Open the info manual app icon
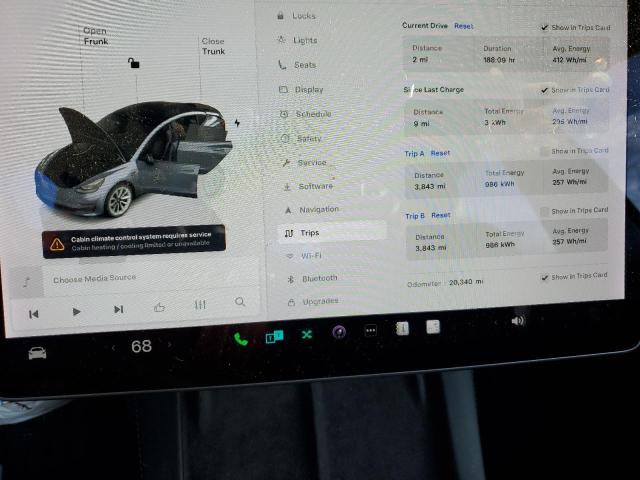 402,329
